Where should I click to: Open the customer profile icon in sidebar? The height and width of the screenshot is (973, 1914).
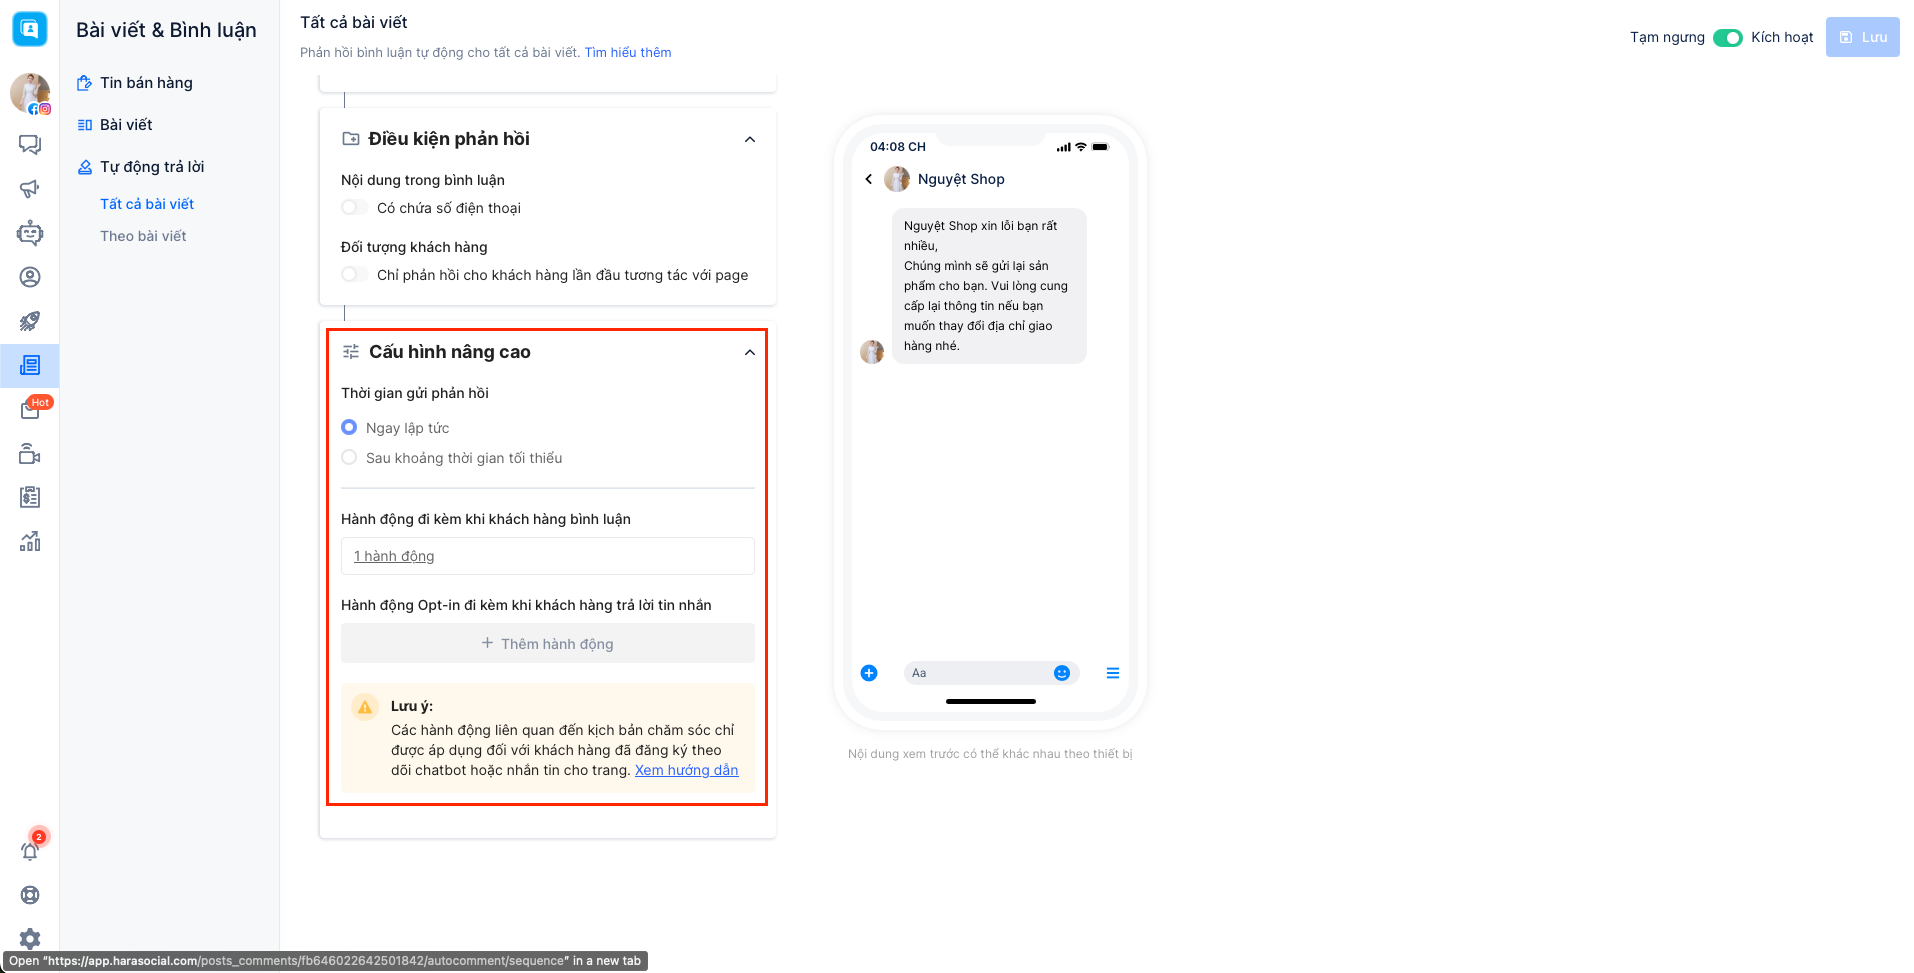click(30, 277)
